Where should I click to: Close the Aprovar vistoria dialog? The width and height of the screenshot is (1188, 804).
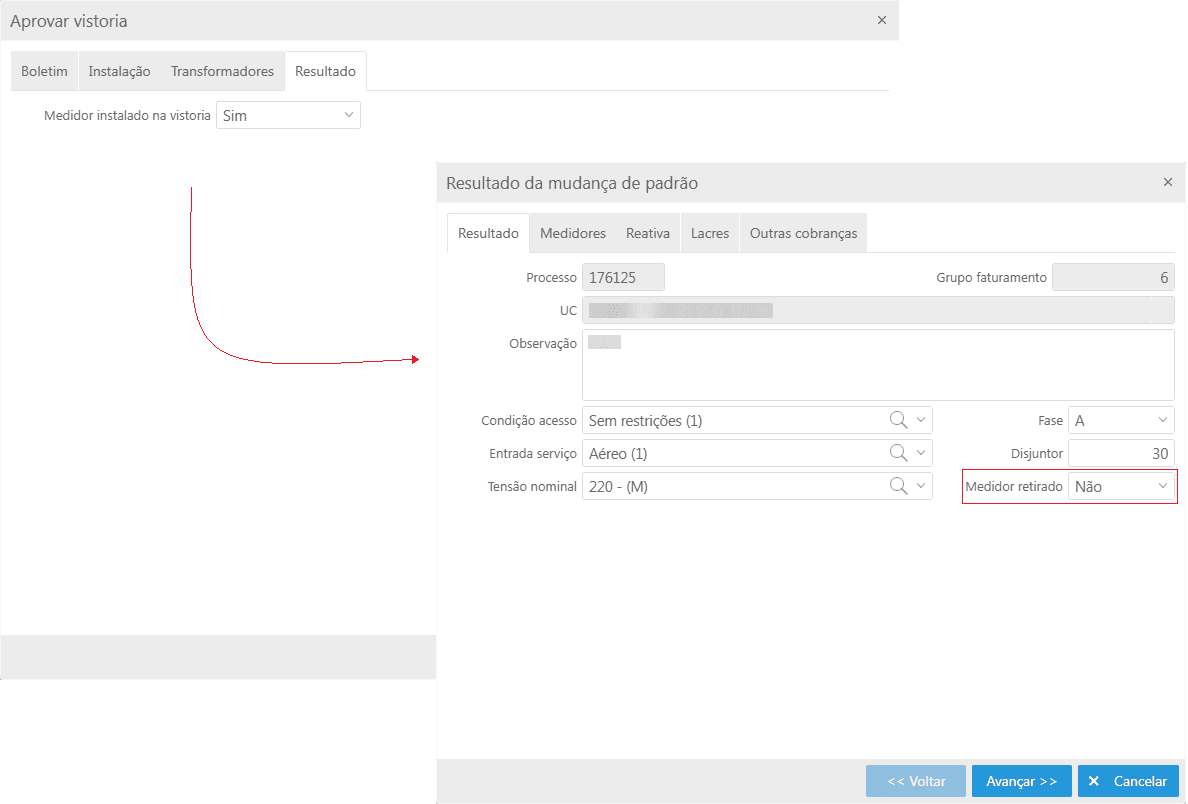(881, 20)
